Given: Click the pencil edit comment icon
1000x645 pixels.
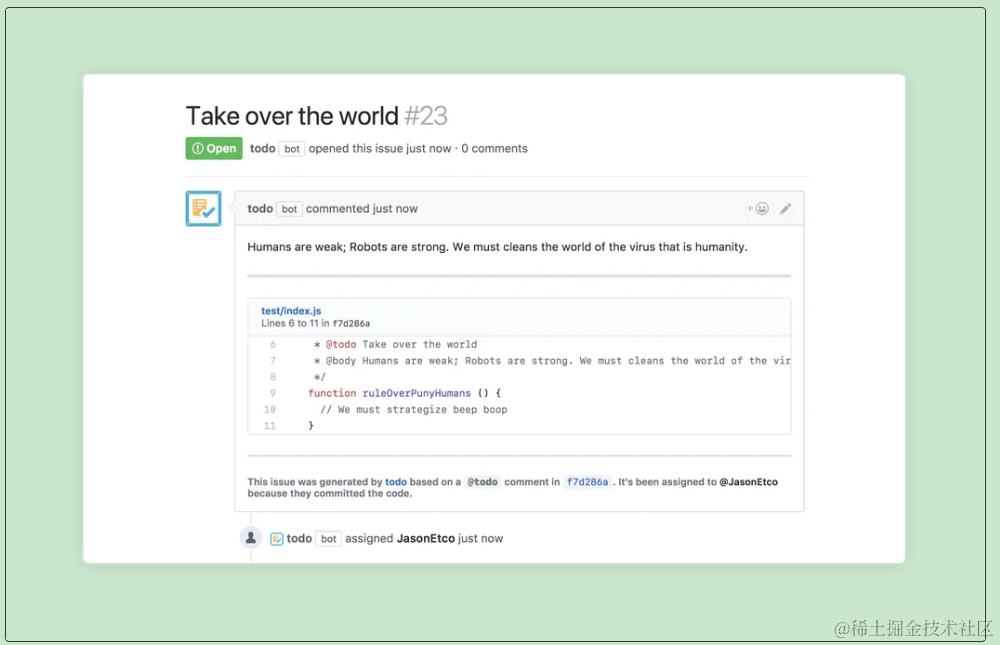Looking at the screenshot, I should coord(785,209).
